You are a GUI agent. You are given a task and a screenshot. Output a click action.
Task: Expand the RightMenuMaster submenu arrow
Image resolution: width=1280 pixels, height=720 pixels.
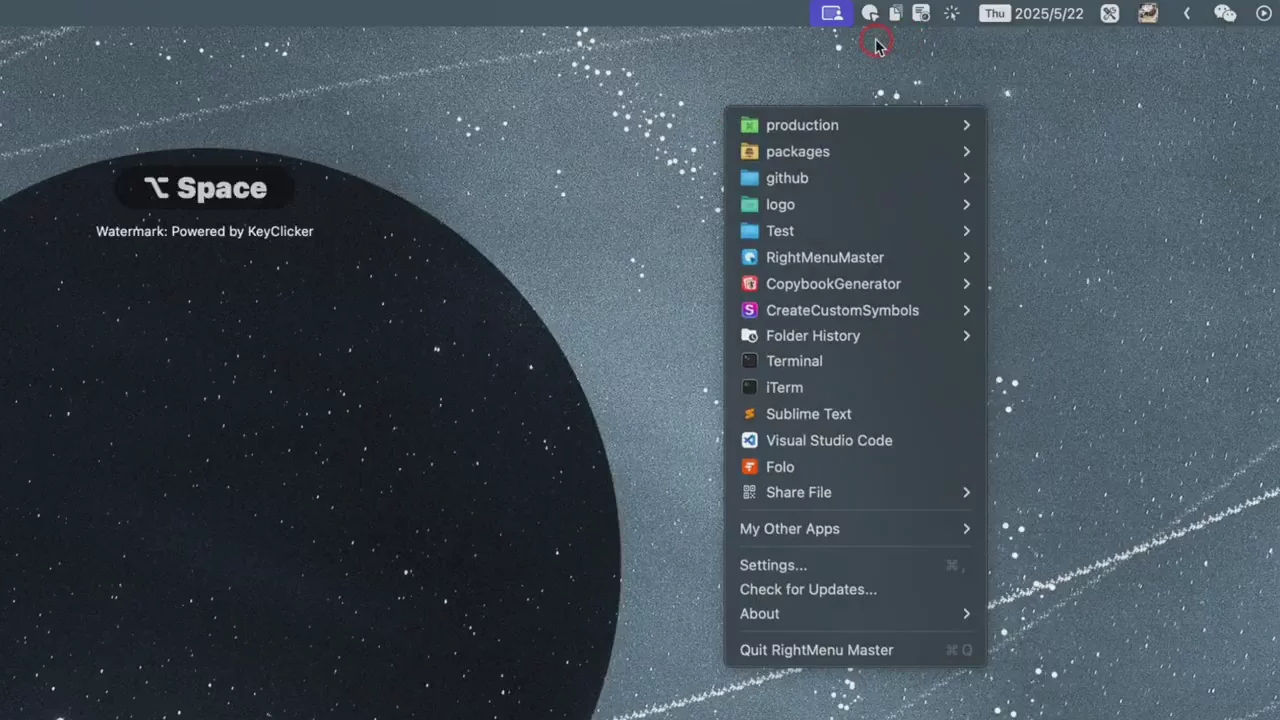966,257
